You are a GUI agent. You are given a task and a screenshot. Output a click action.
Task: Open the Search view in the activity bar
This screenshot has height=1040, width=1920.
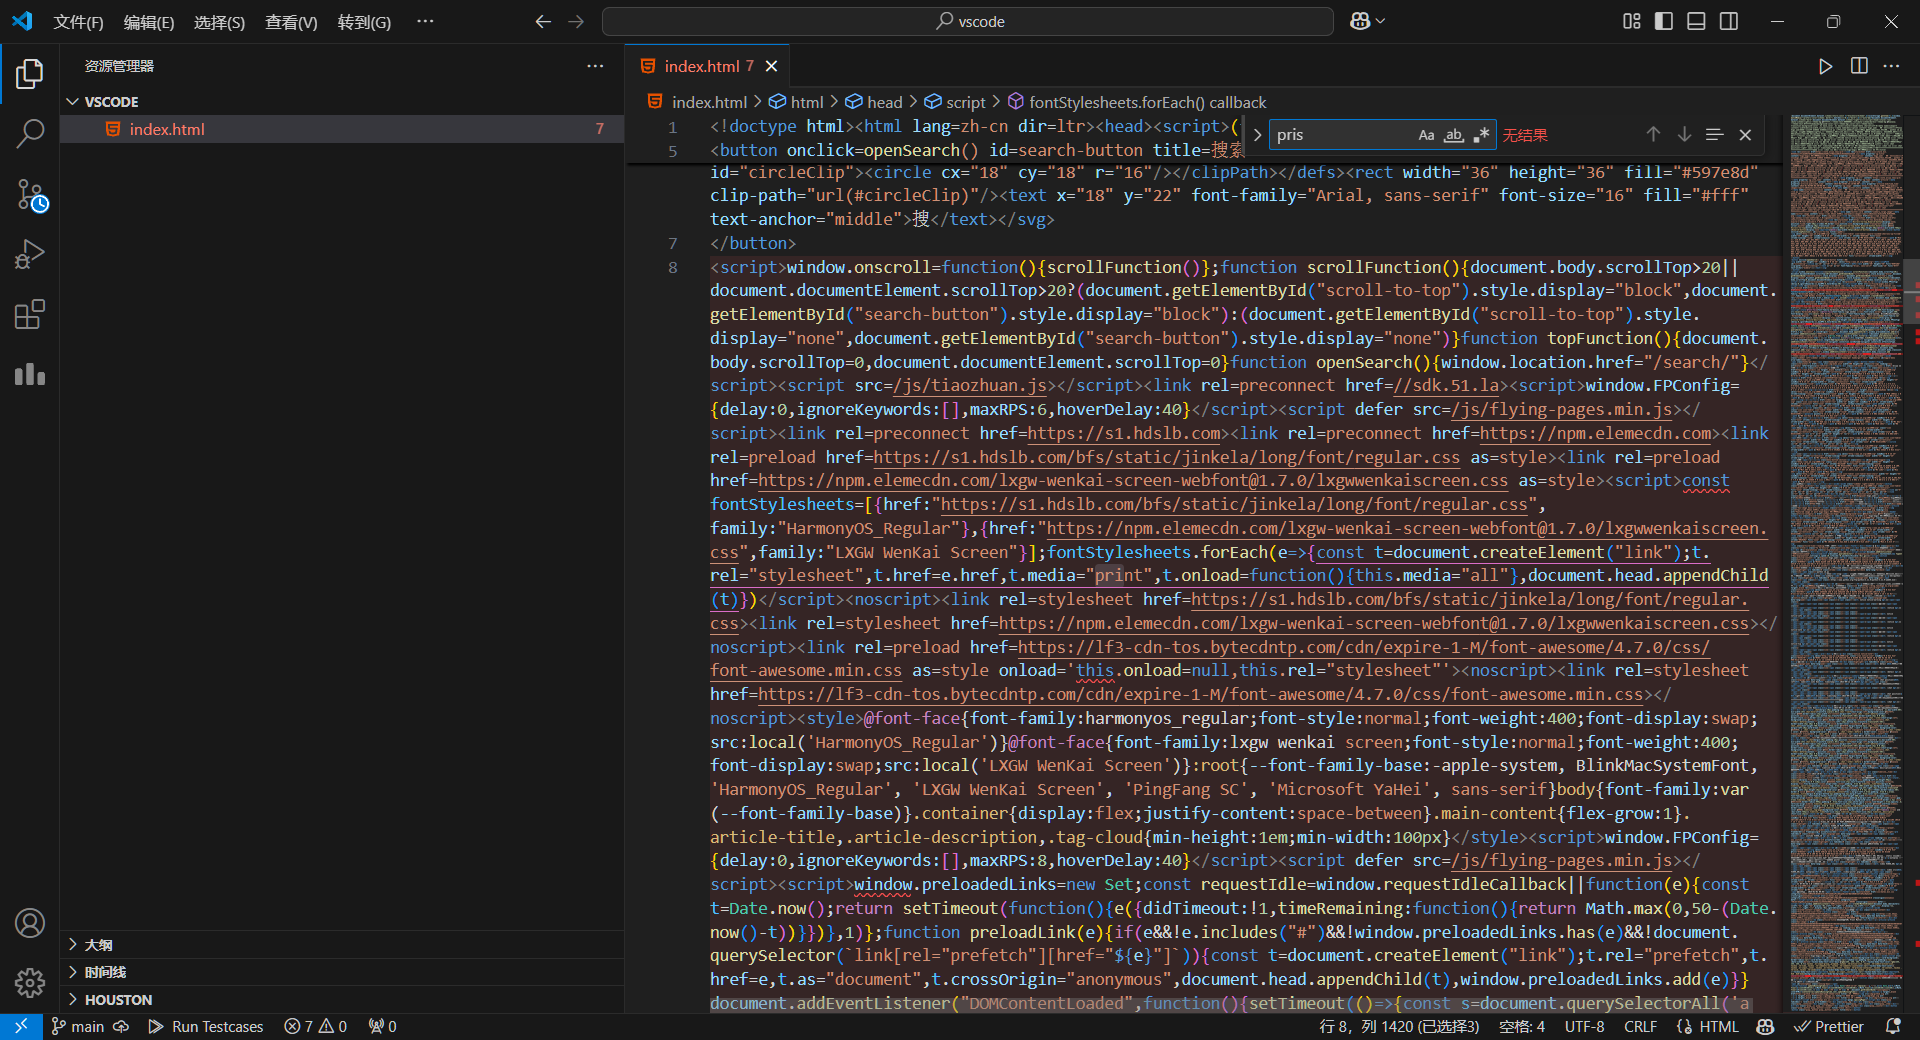tap(30, 134)
